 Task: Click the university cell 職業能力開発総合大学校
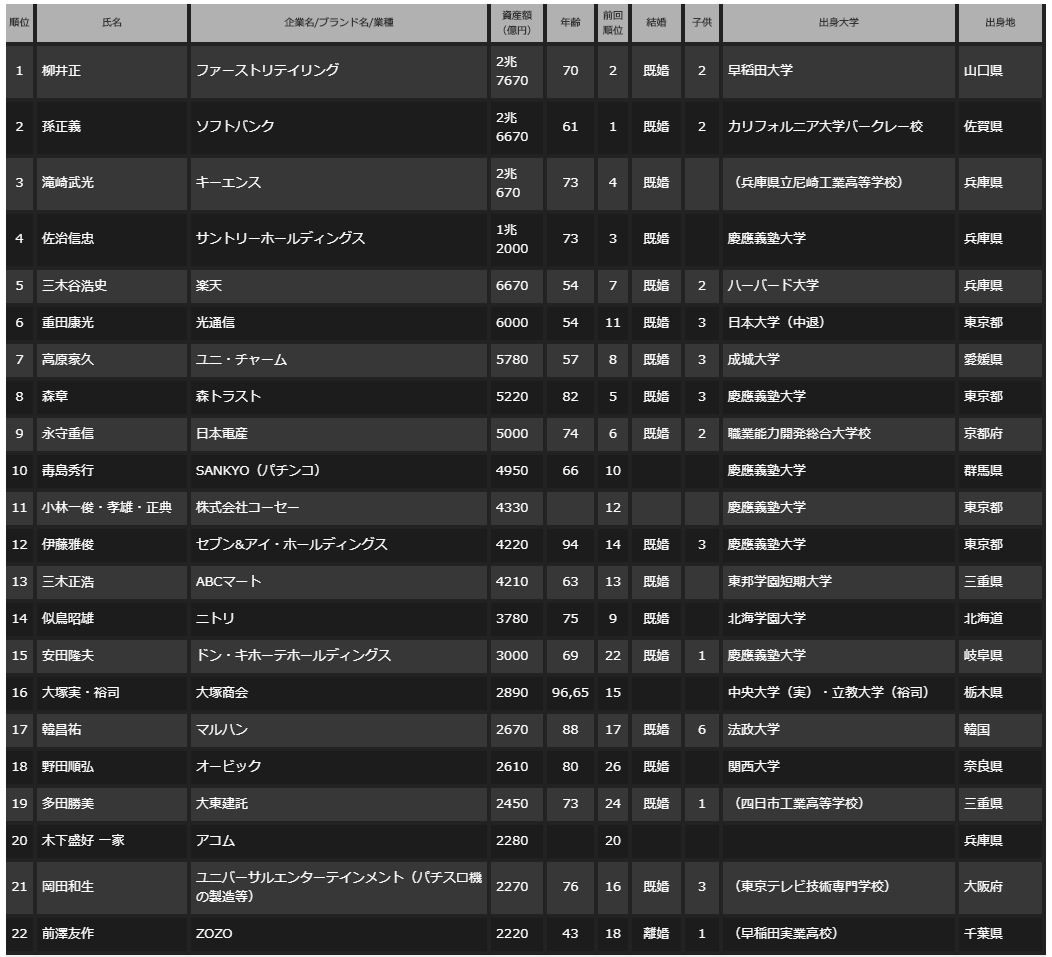(x=839, y=433)
